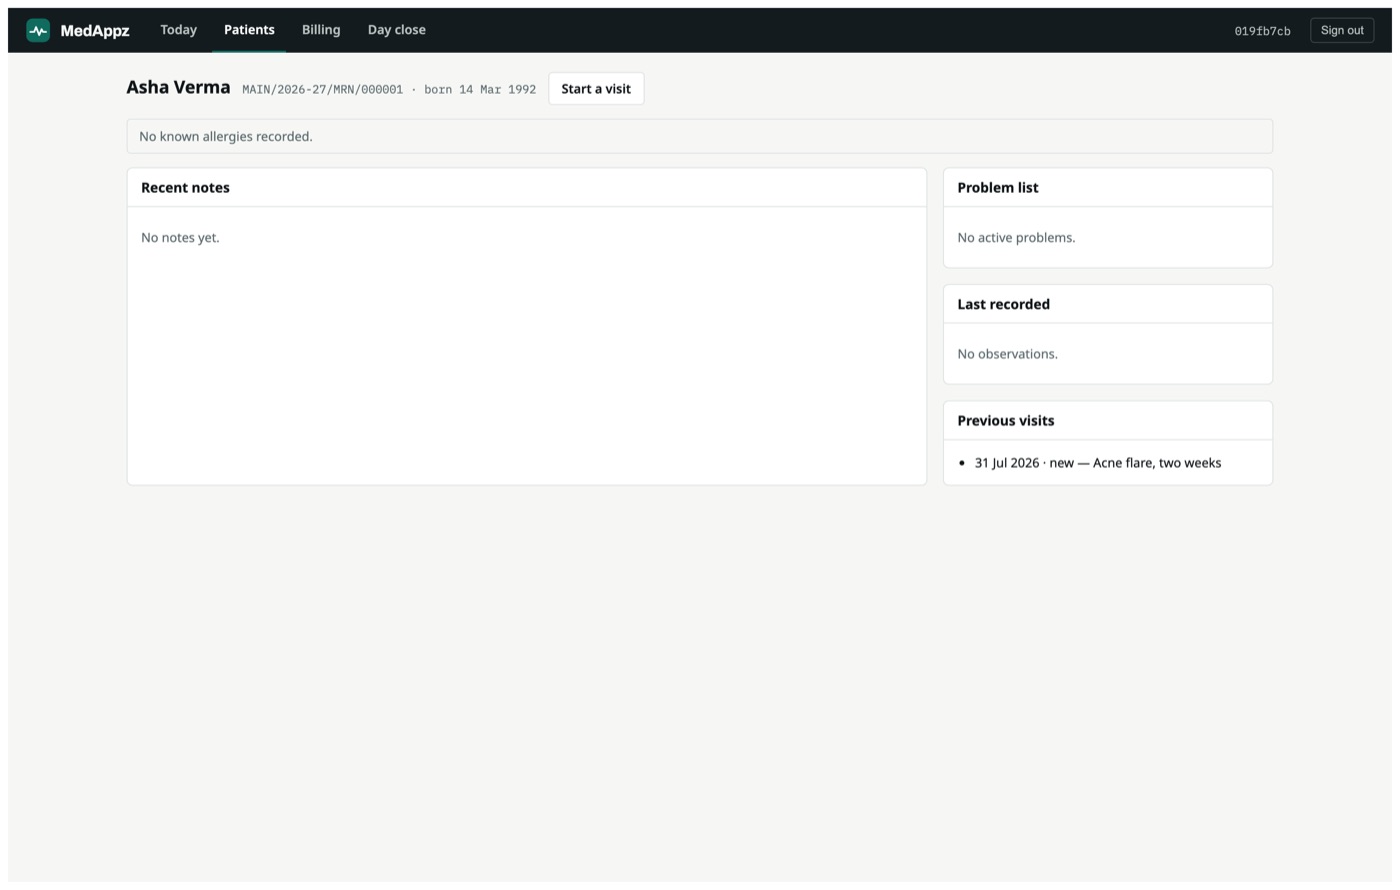This screenshot has height=890, width=1400.
Task: Click the No observations text
Action: (1007, 354)
